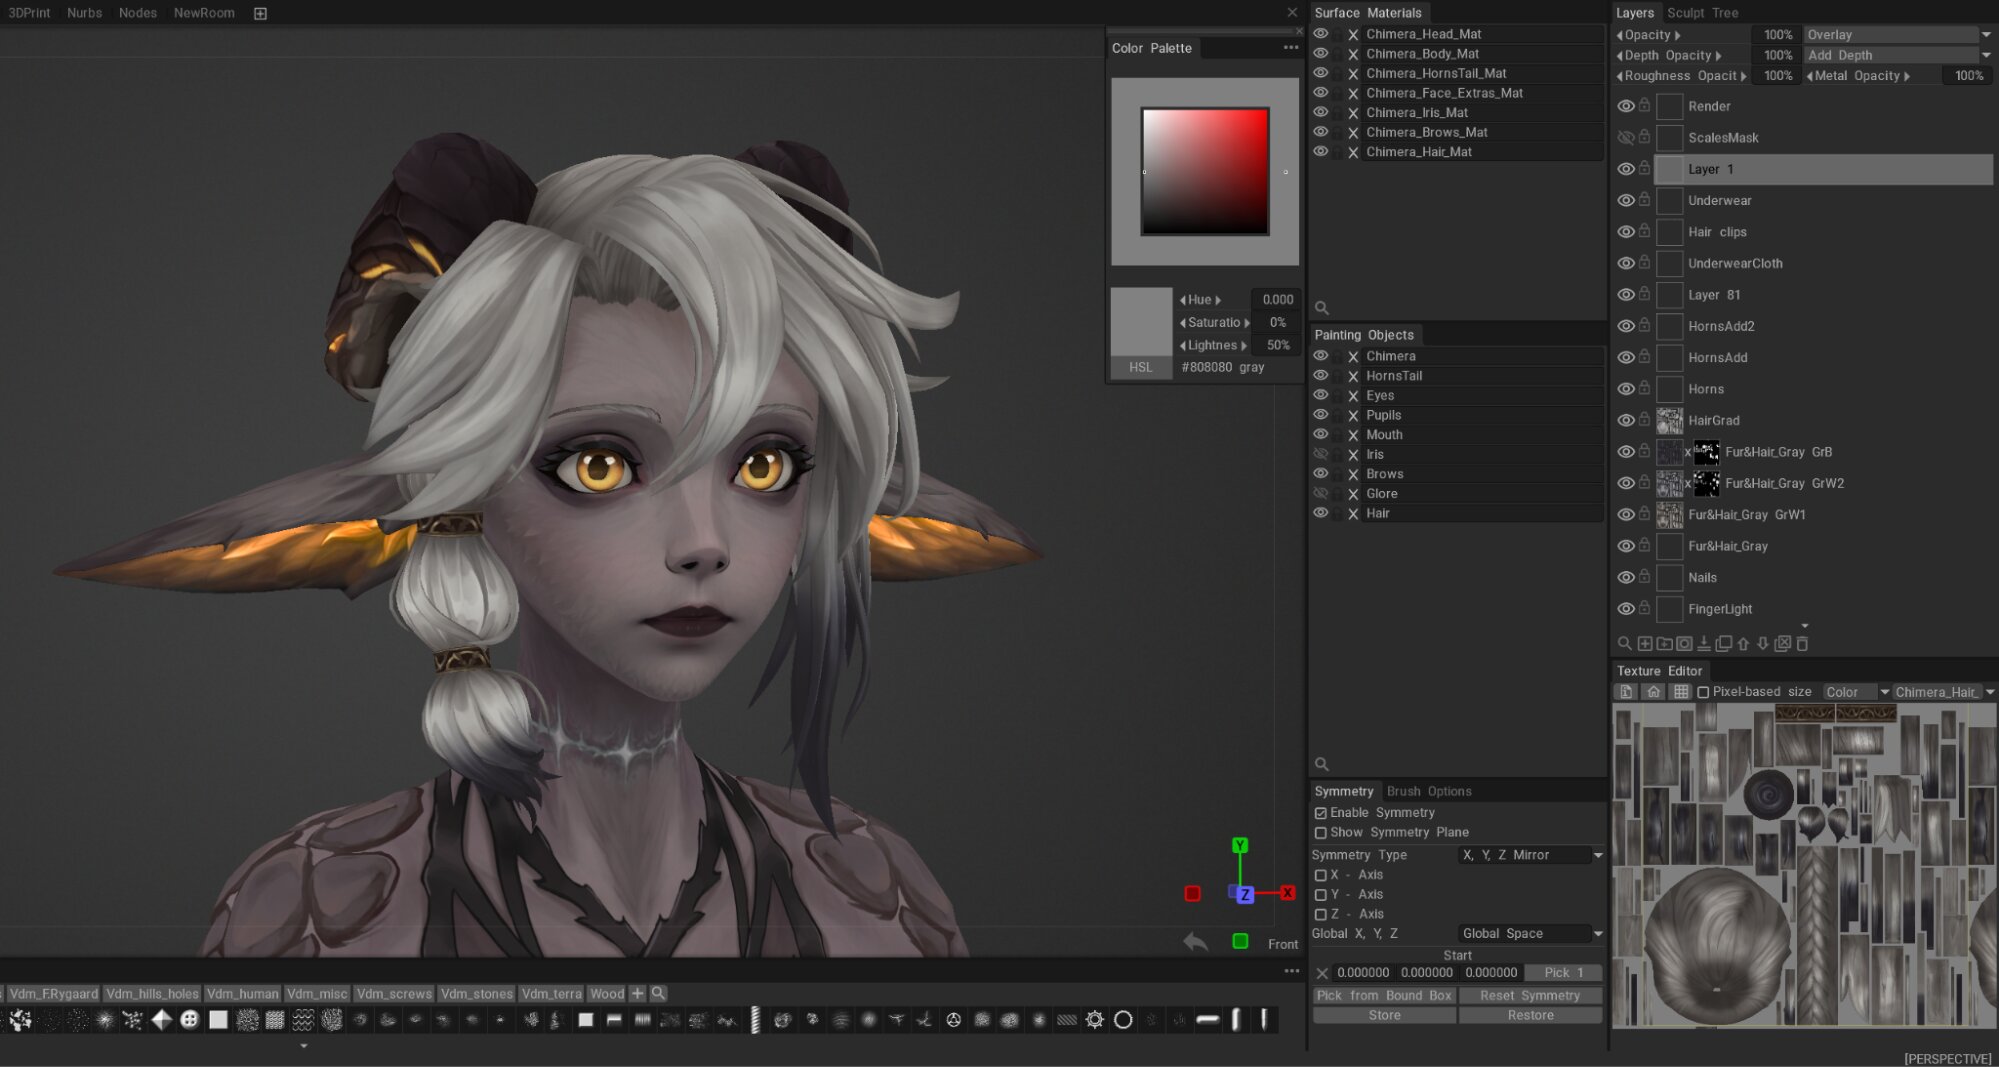1999x1067 pixels.
Task: Click Pick from Bound Box button
Action: 1384,996
